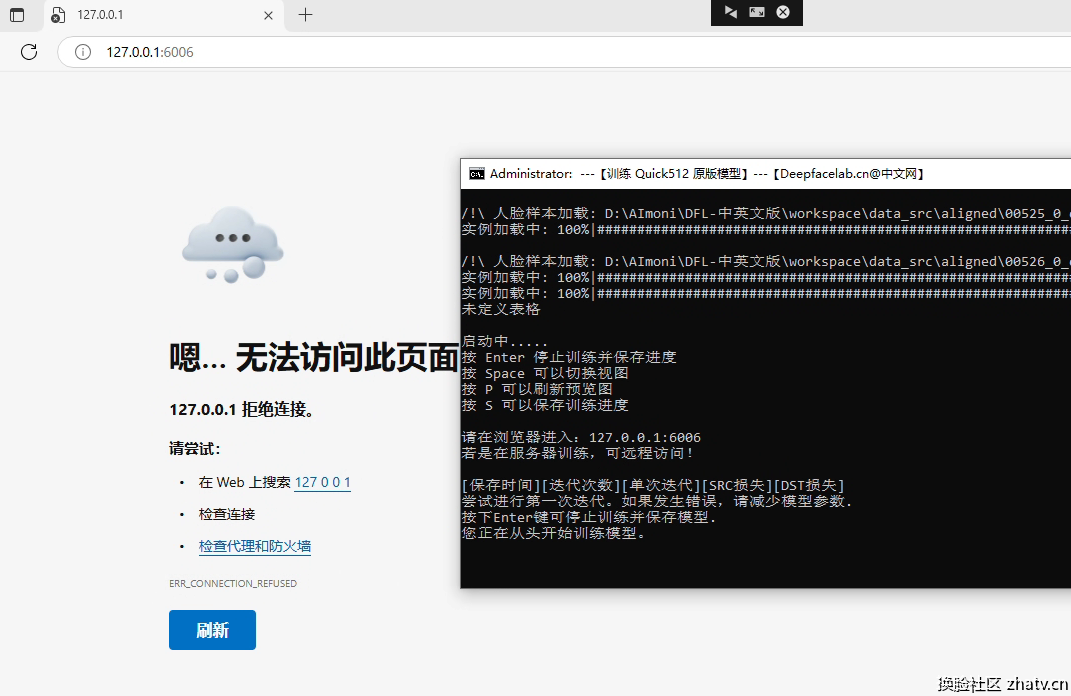The image size is (1071, 696).
Task: Open a new tab with the plus button
Action: pos(305,15)
